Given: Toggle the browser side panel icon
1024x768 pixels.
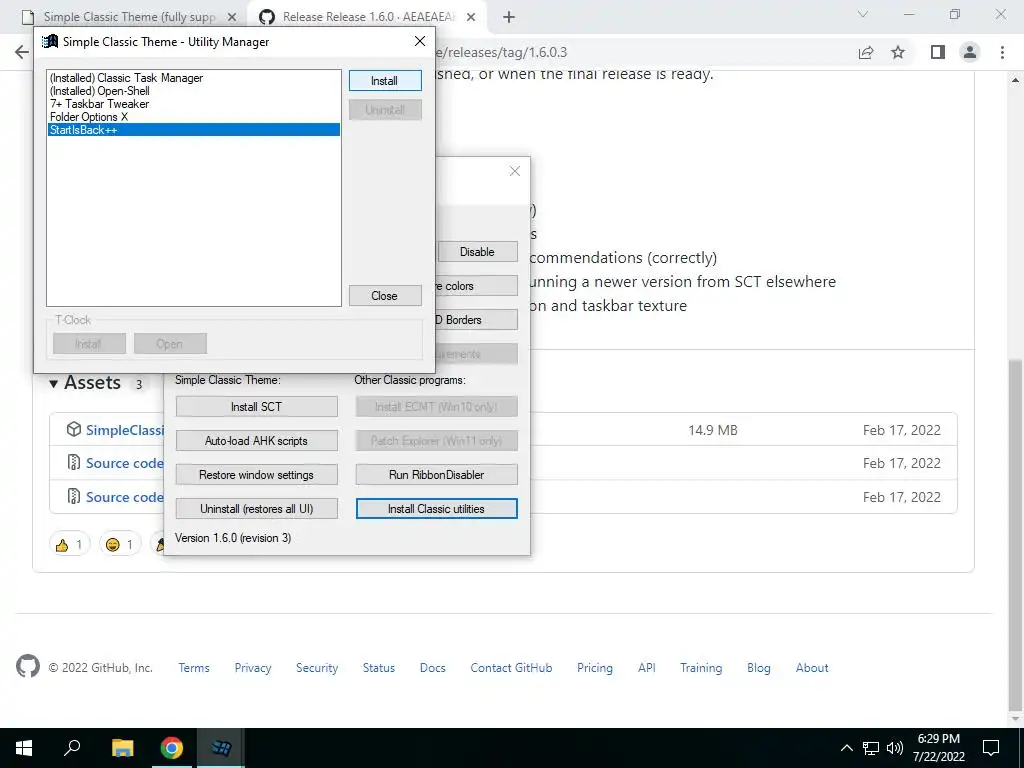Looking at the screenshot, I should click(x=938, y=52).
